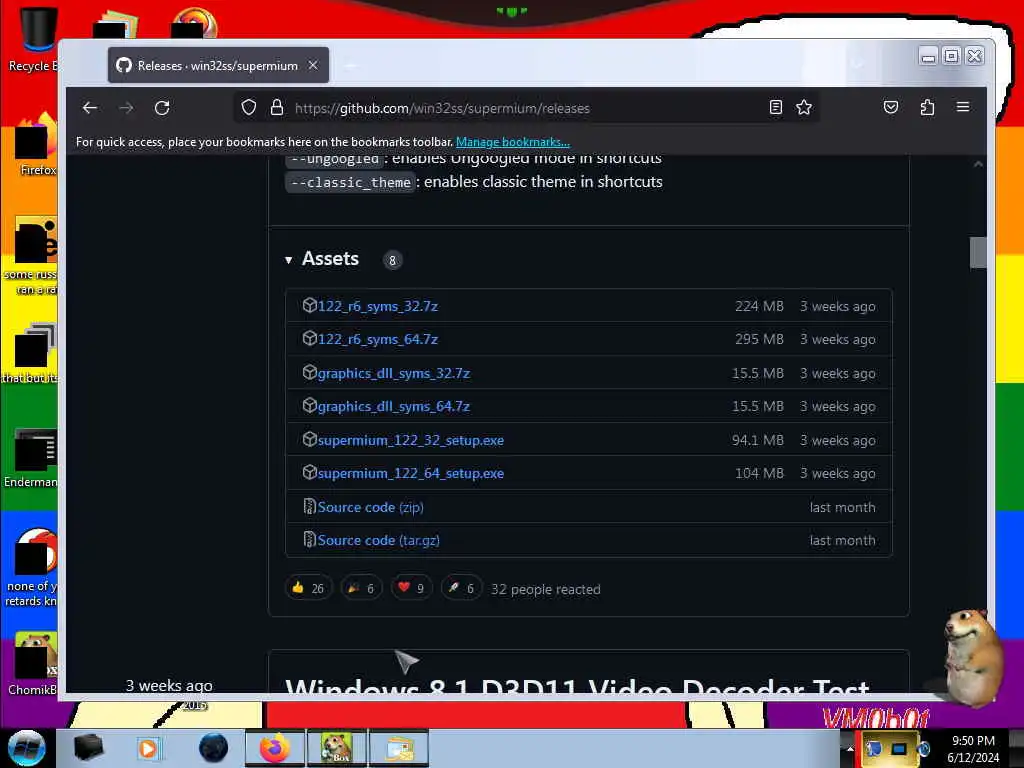Download 122_r6_syms_32.7z
This screenshot has width=1024, height=768.
377,306
